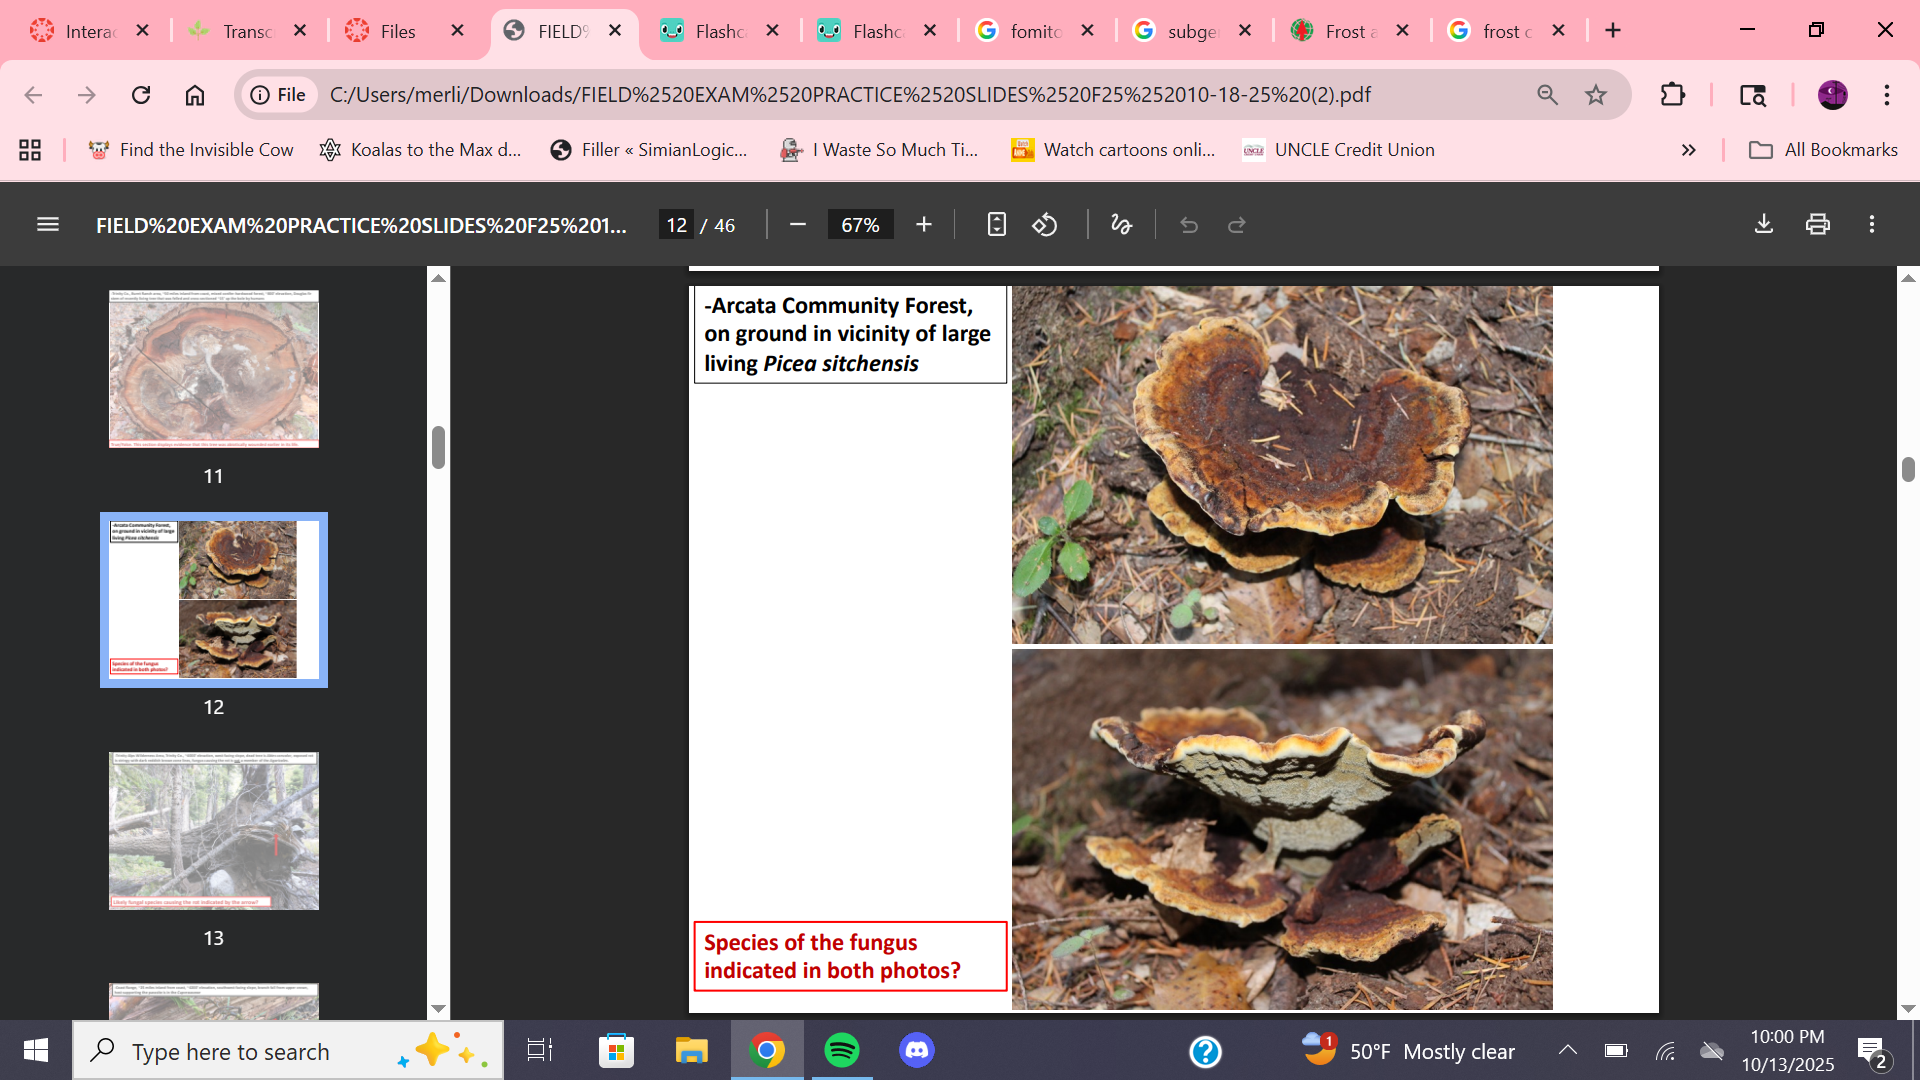Image resolution: width=1920 pixels, height=1080 pixels.
Task: Download the PDF file
Action: coord(1764,225)
